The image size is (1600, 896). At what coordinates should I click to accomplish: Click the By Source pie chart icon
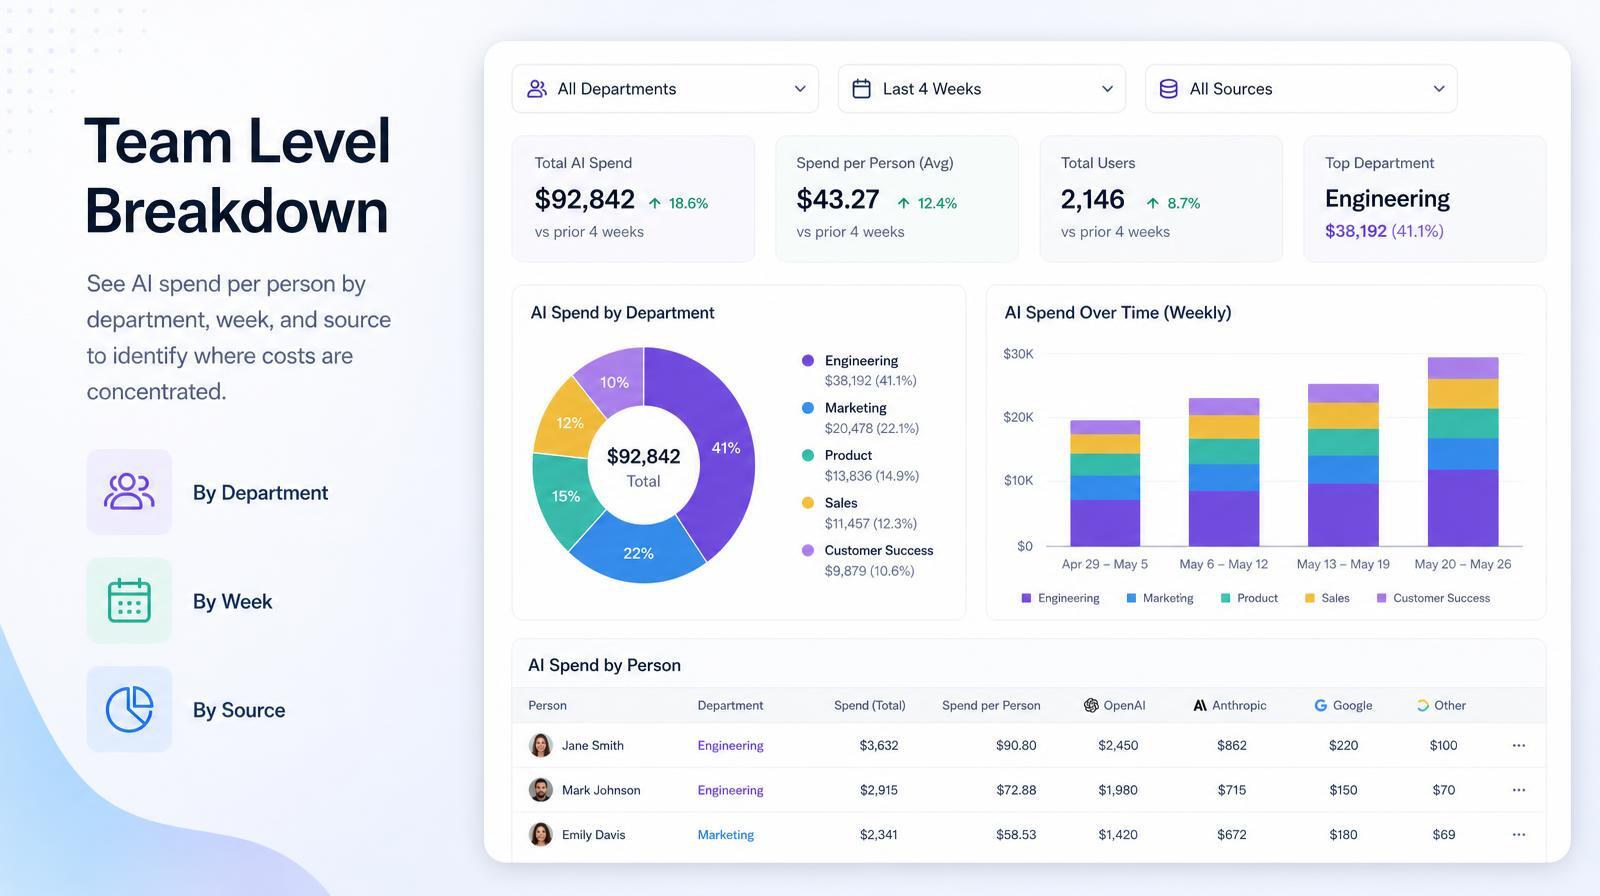click(x=129, y=709)
